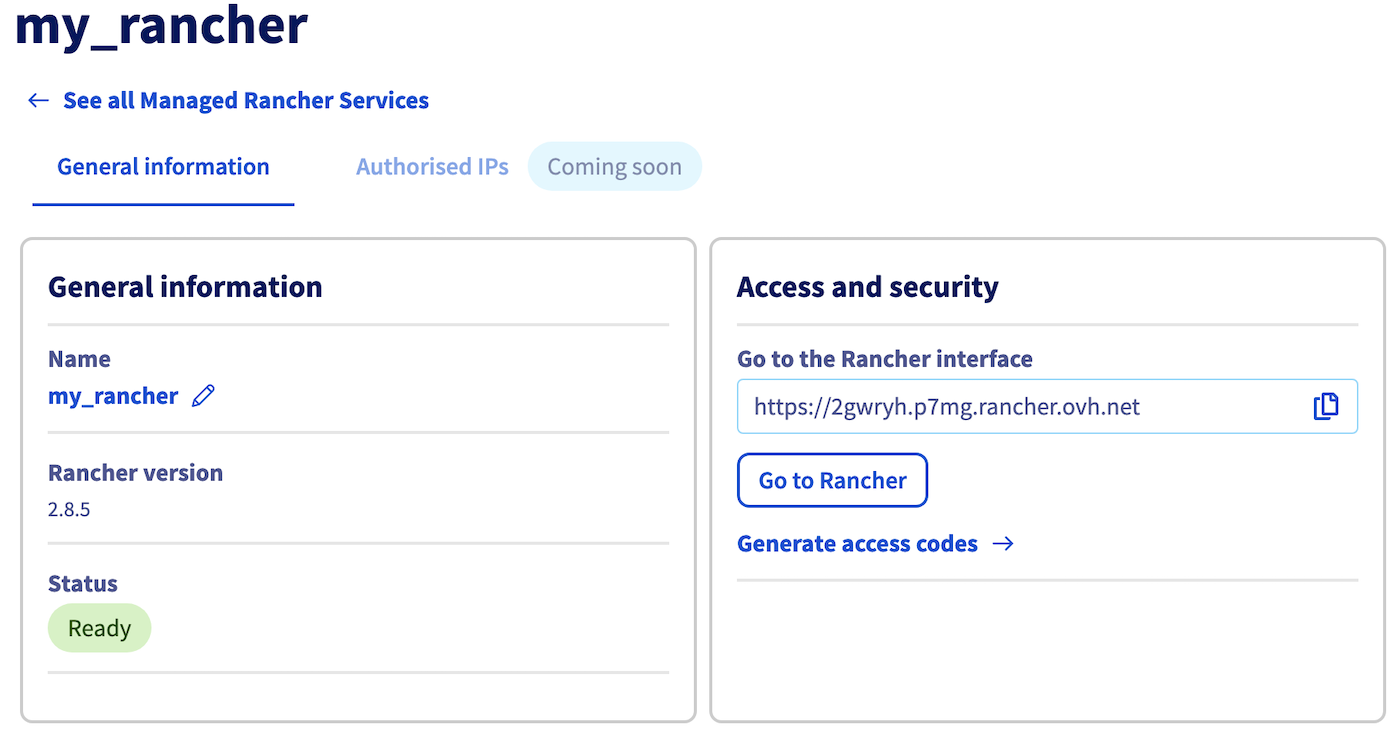1400x731 pixels.
Task: Click the back arrow icon
Action: coord(39,100)
